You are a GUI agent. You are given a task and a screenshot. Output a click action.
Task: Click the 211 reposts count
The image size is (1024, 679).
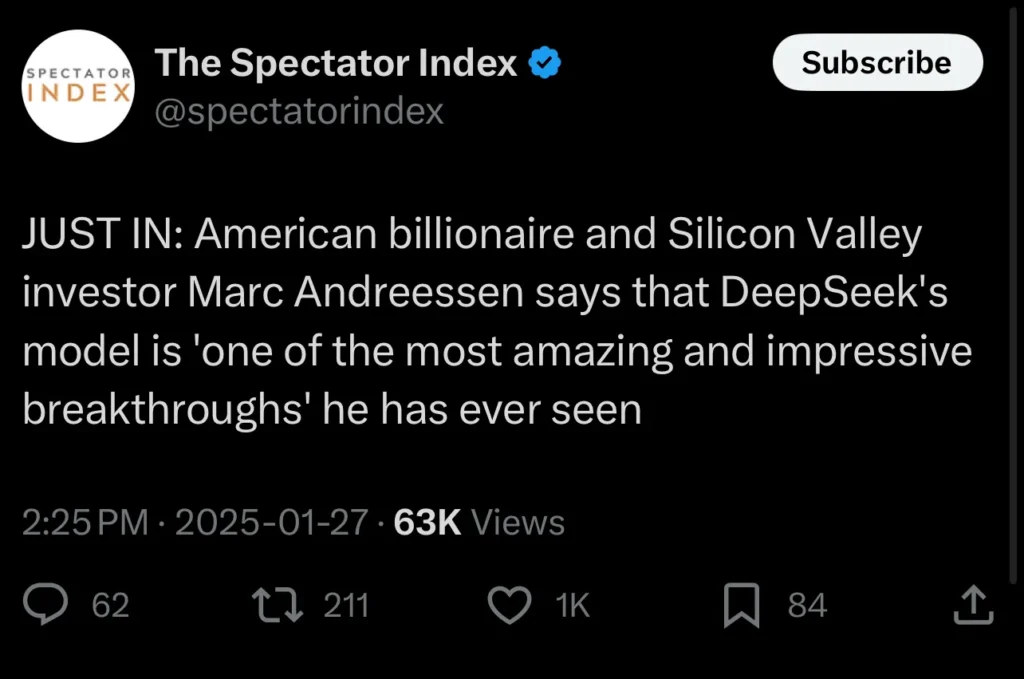[x=347, y=605]
